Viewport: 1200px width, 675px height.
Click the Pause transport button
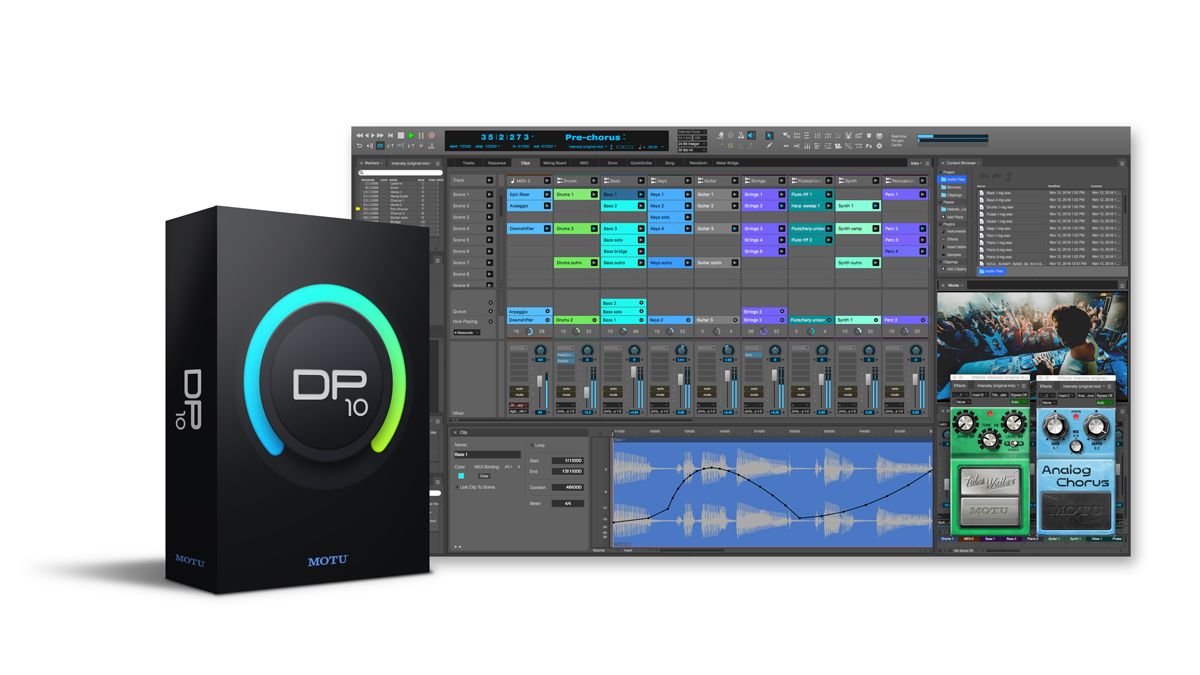(x=421, y=135)
